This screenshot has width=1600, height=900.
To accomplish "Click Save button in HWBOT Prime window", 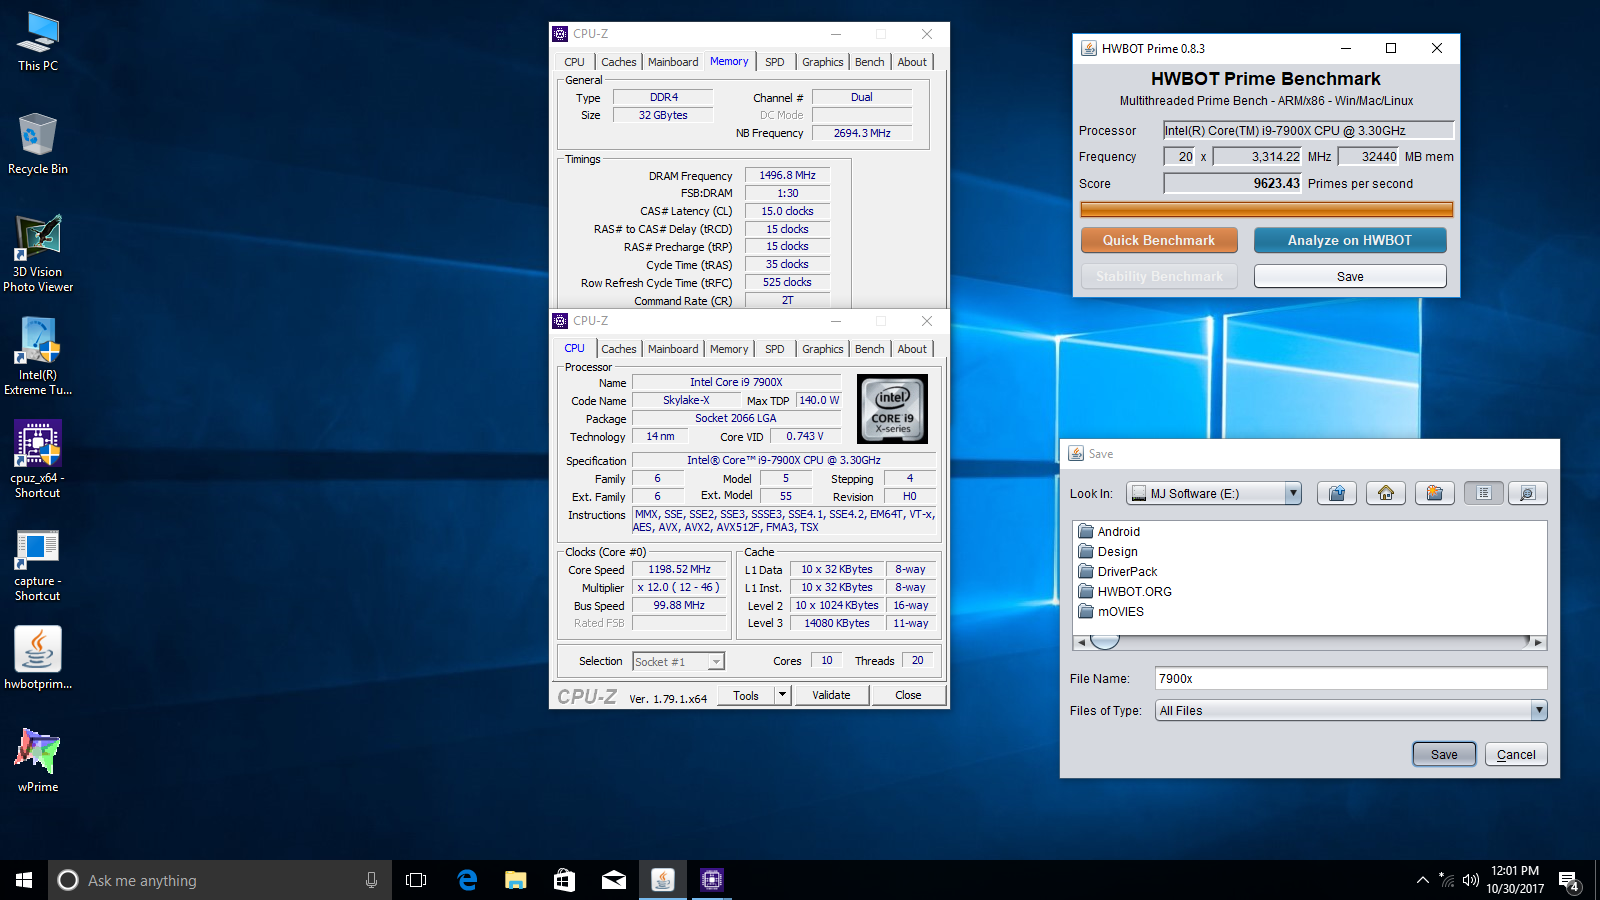I will tap(1350, 276).
